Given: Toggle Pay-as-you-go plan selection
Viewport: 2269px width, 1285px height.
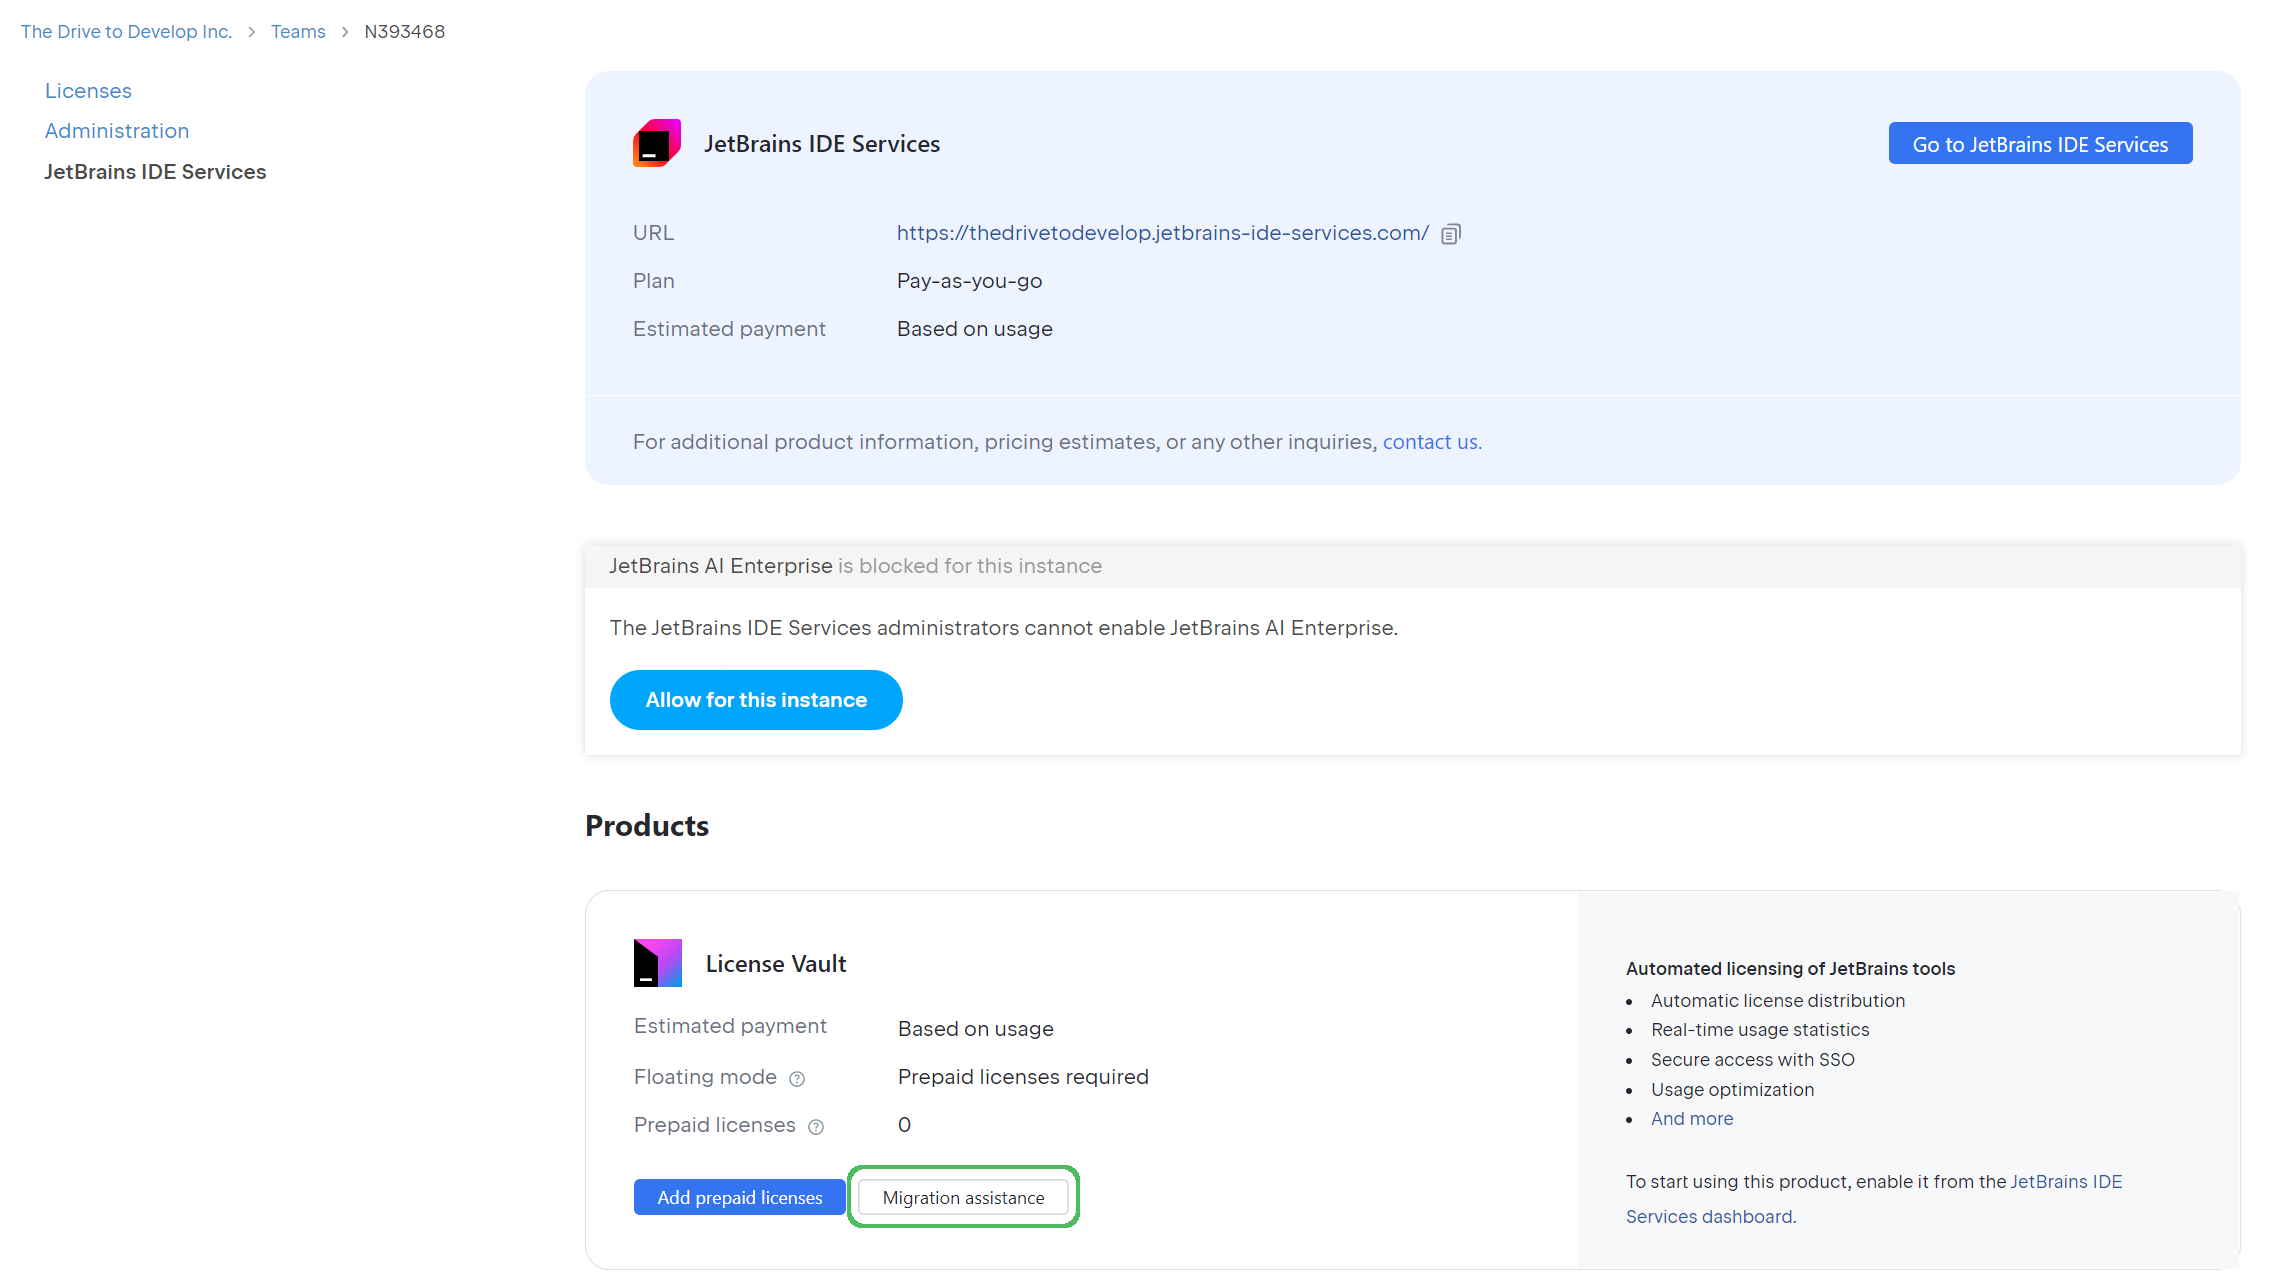Looking at the screenshot, I should (969, 279).
